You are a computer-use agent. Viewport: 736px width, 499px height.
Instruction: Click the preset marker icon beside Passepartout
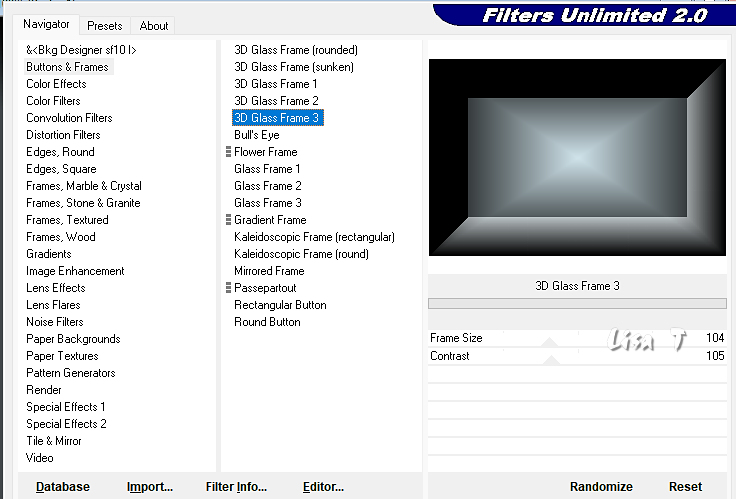(x=229, y=288)
